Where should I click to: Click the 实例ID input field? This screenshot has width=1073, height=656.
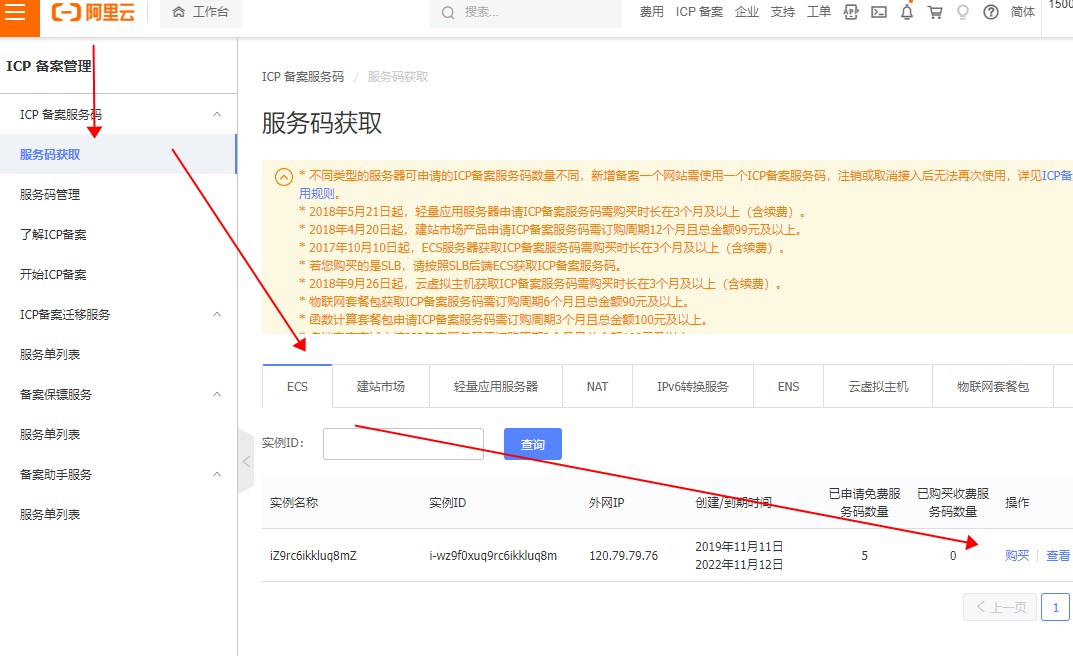pyautogui.click(x=403, y=444)
